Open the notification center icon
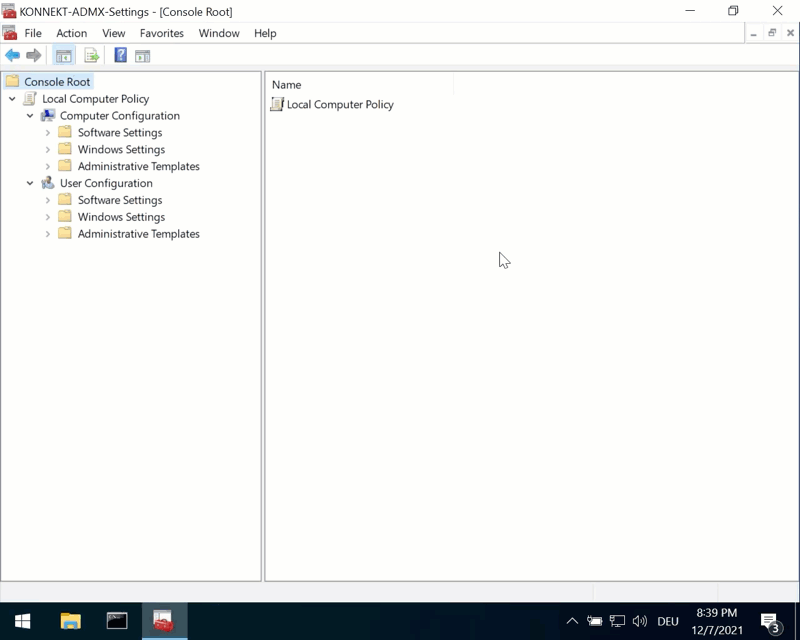 point(770,622)
